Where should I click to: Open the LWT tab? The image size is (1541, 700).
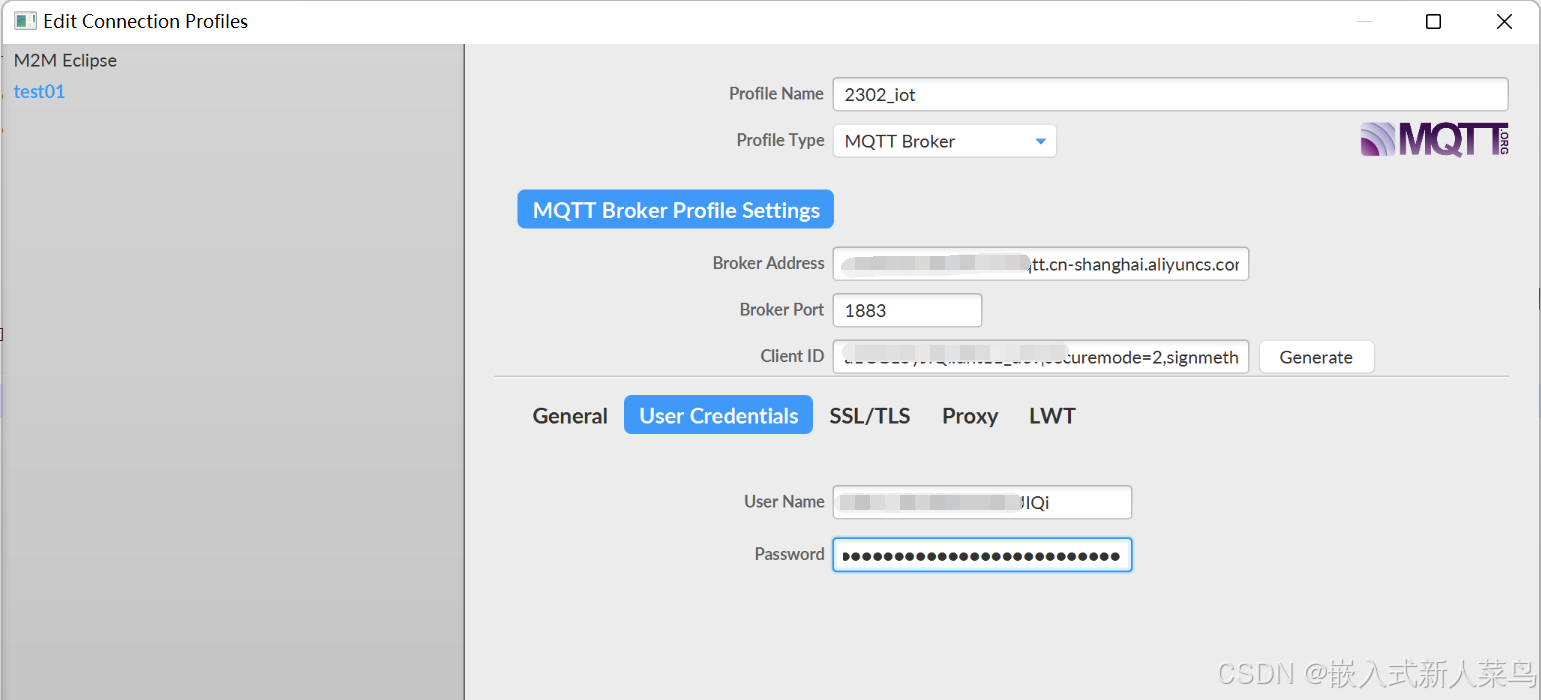coord(1051,415)
